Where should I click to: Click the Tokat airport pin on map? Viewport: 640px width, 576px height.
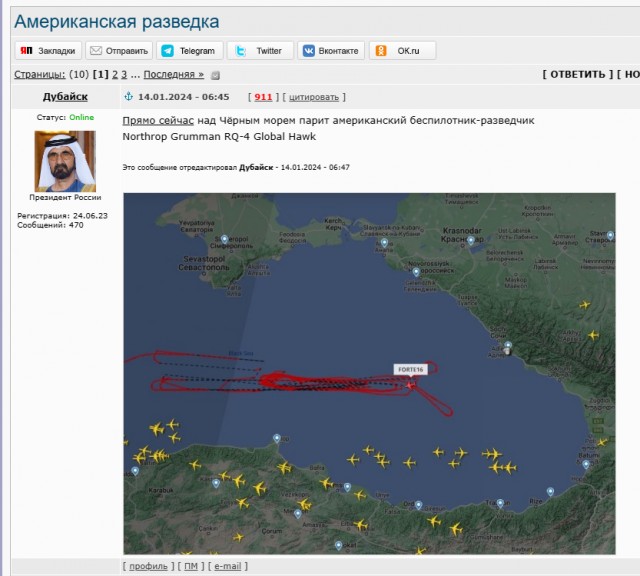pyautogui.click(x=338, y=545)
